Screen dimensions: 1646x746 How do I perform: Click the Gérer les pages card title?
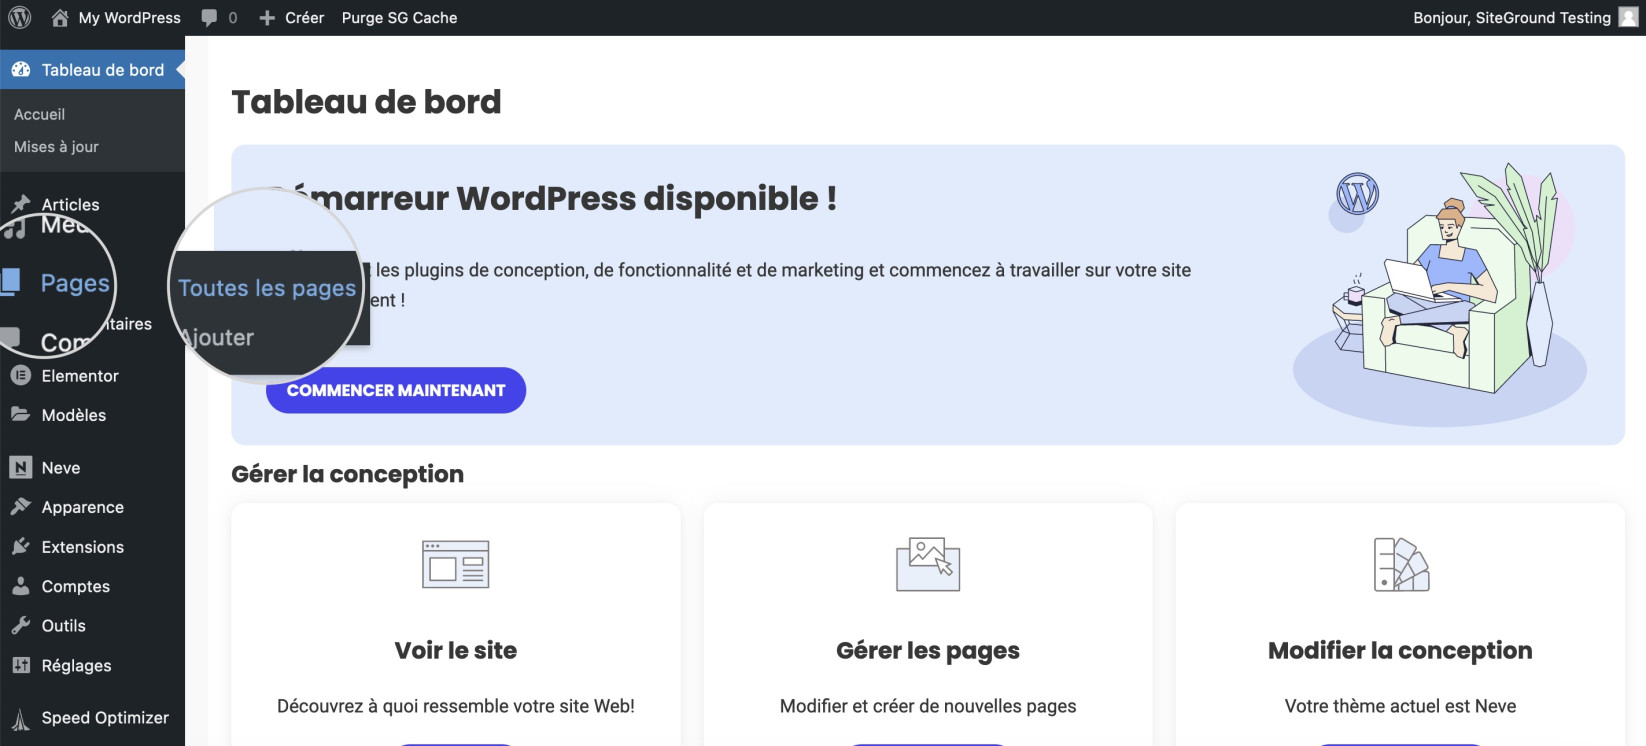point(928,651)
